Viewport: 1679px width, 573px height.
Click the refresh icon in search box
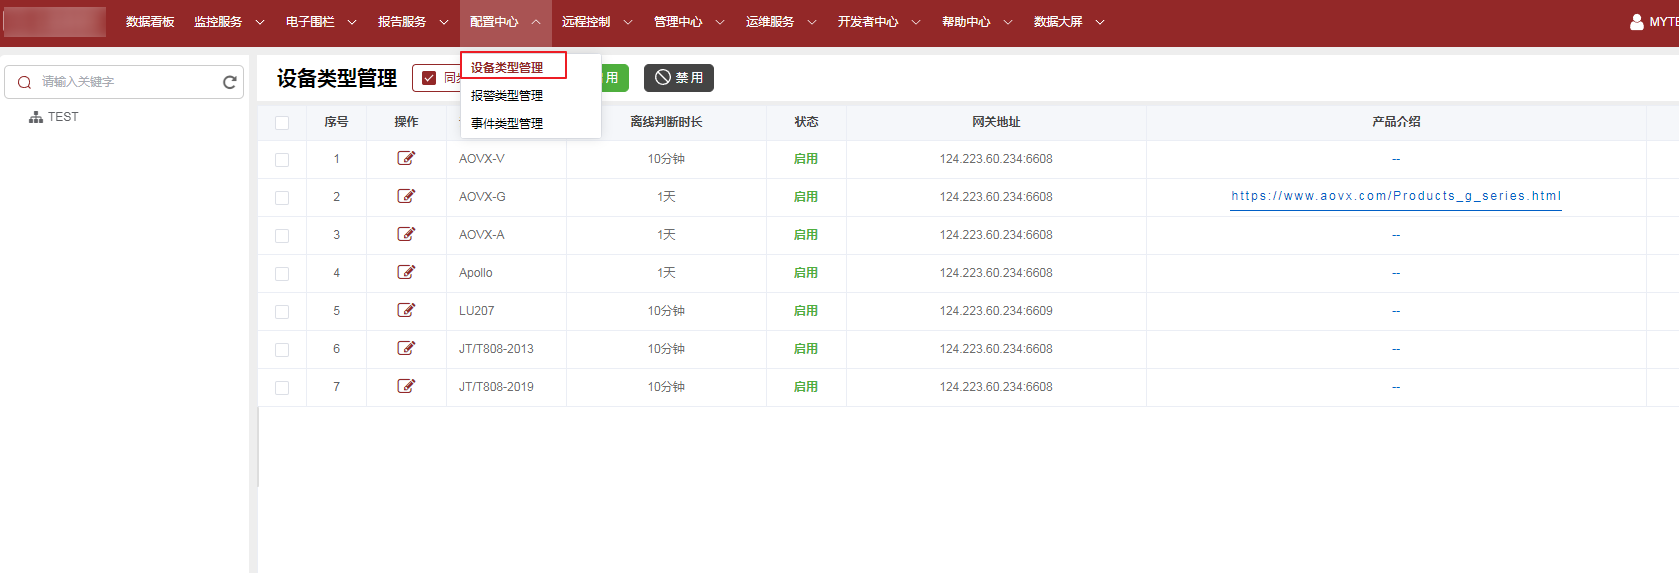pyautogui.click(x=229, y=82)
